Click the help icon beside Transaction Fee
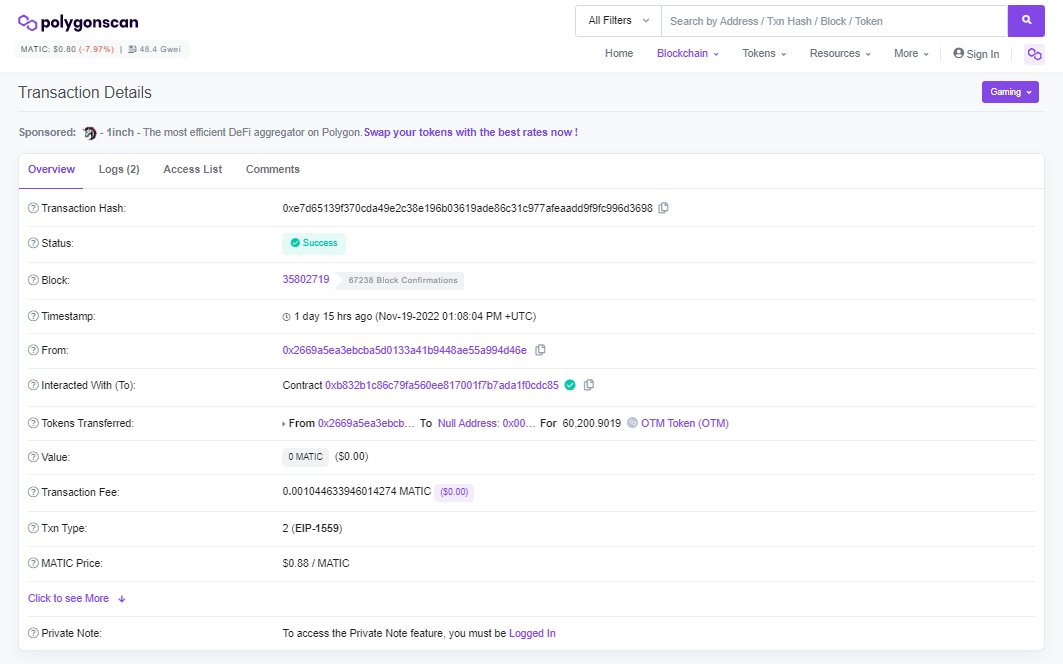Viewport: 1063px width, 664px height. click(33, 492)
